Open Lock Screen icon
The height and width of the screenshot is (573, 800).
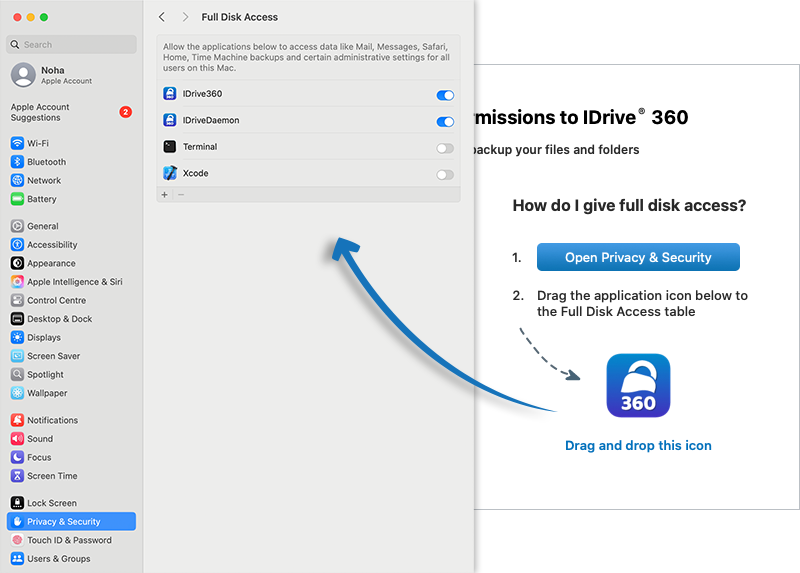point(17,503)
